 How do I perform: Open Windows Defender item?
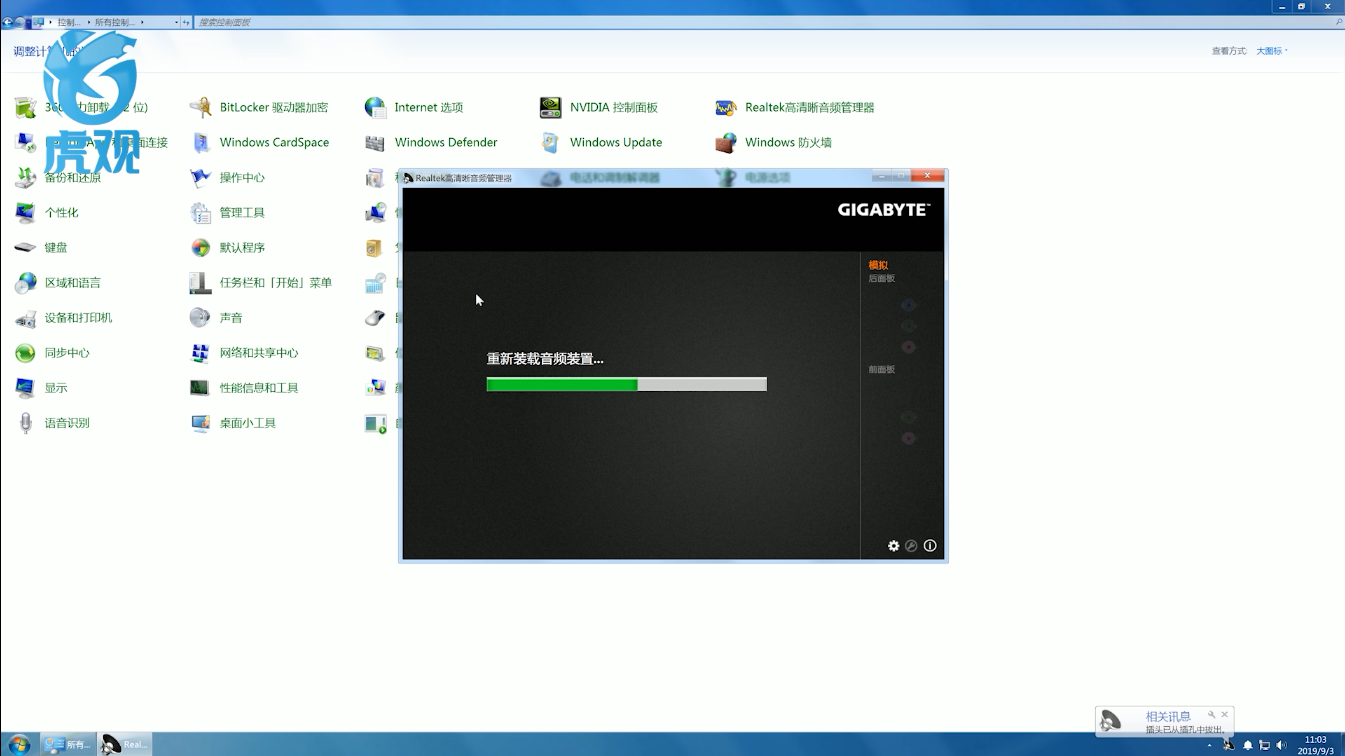click(431, 142)
